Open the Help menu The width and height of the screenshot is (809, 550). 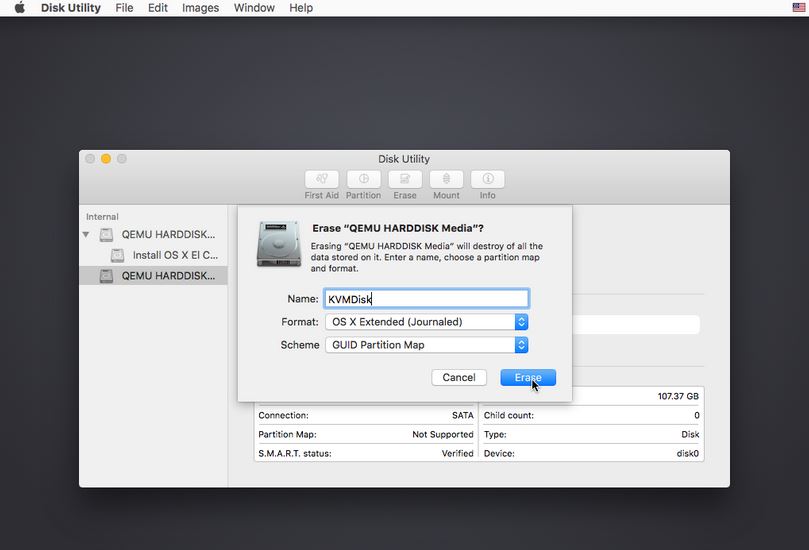(x=301, y=8)
